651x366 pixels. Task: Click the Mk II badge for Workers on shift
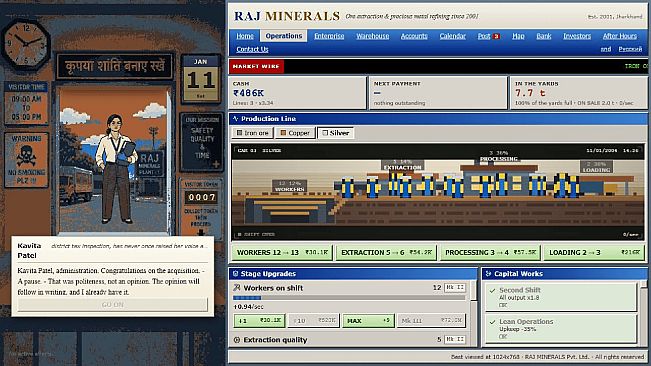click(455, 288)
